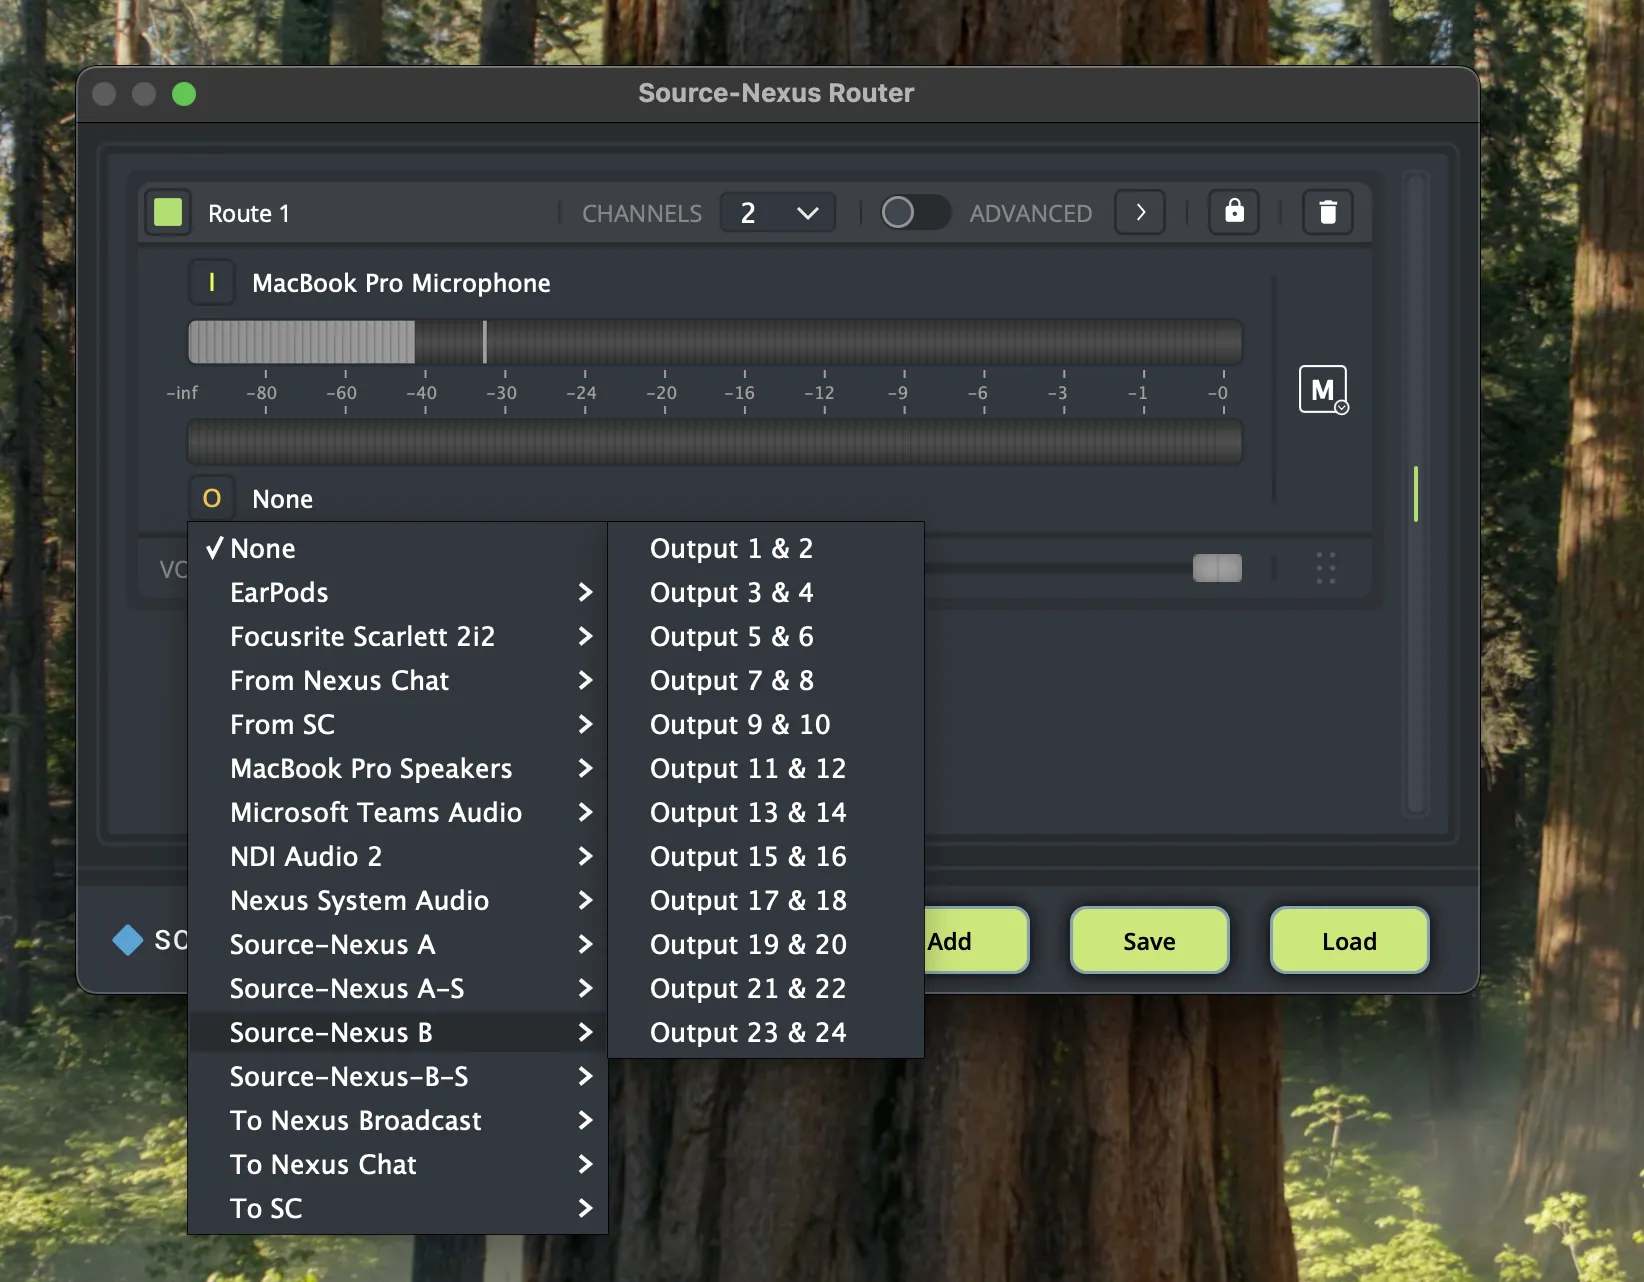The image size is (1644, 1282).
Task: Choose From Nexus Chat device
Action: pyautogui.click(x=398, y=680)
